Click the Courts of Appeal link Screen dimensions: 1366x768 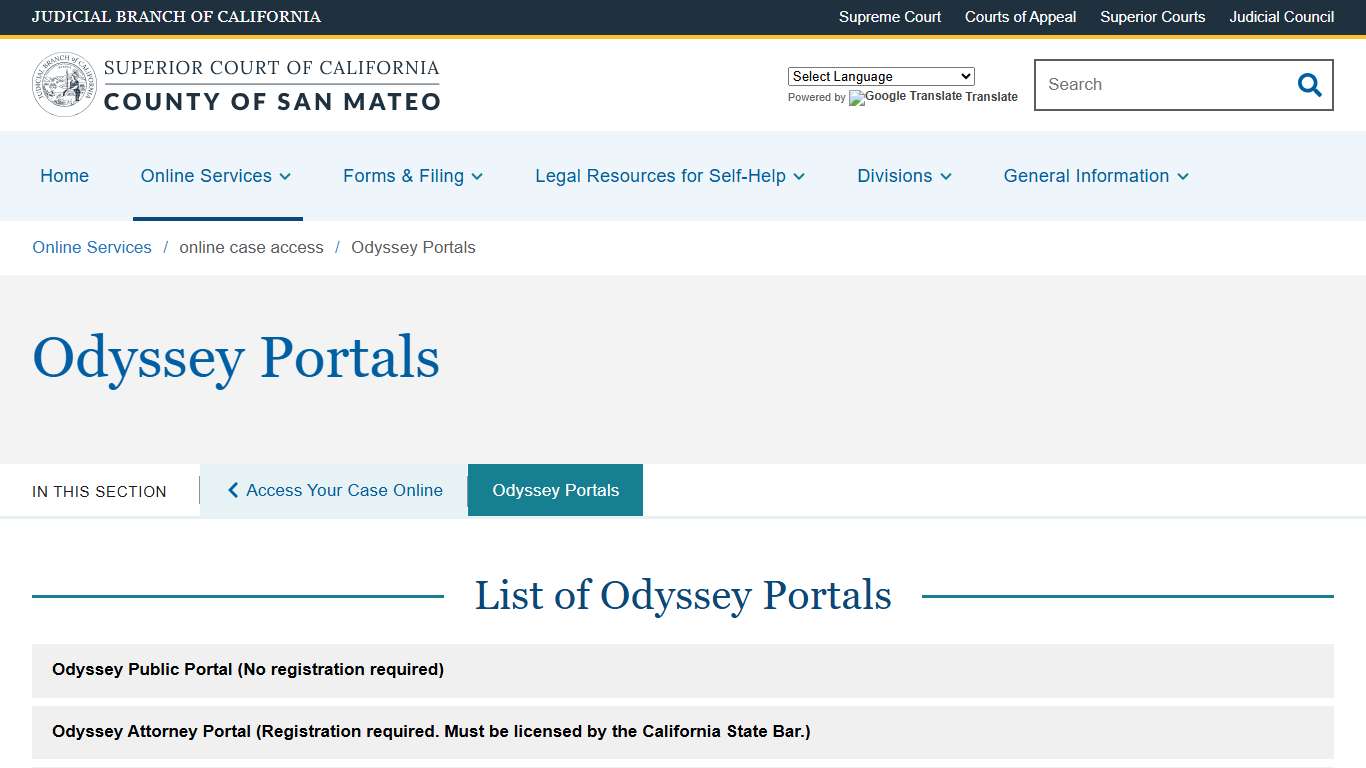click(x=1020, y=17)
